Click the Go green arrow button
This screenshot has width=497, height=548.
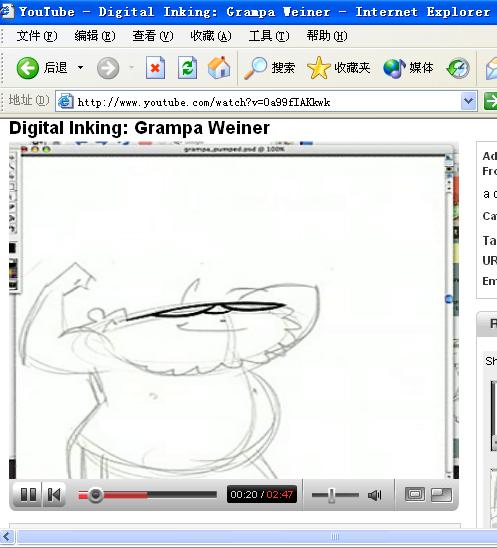point(490,102)
